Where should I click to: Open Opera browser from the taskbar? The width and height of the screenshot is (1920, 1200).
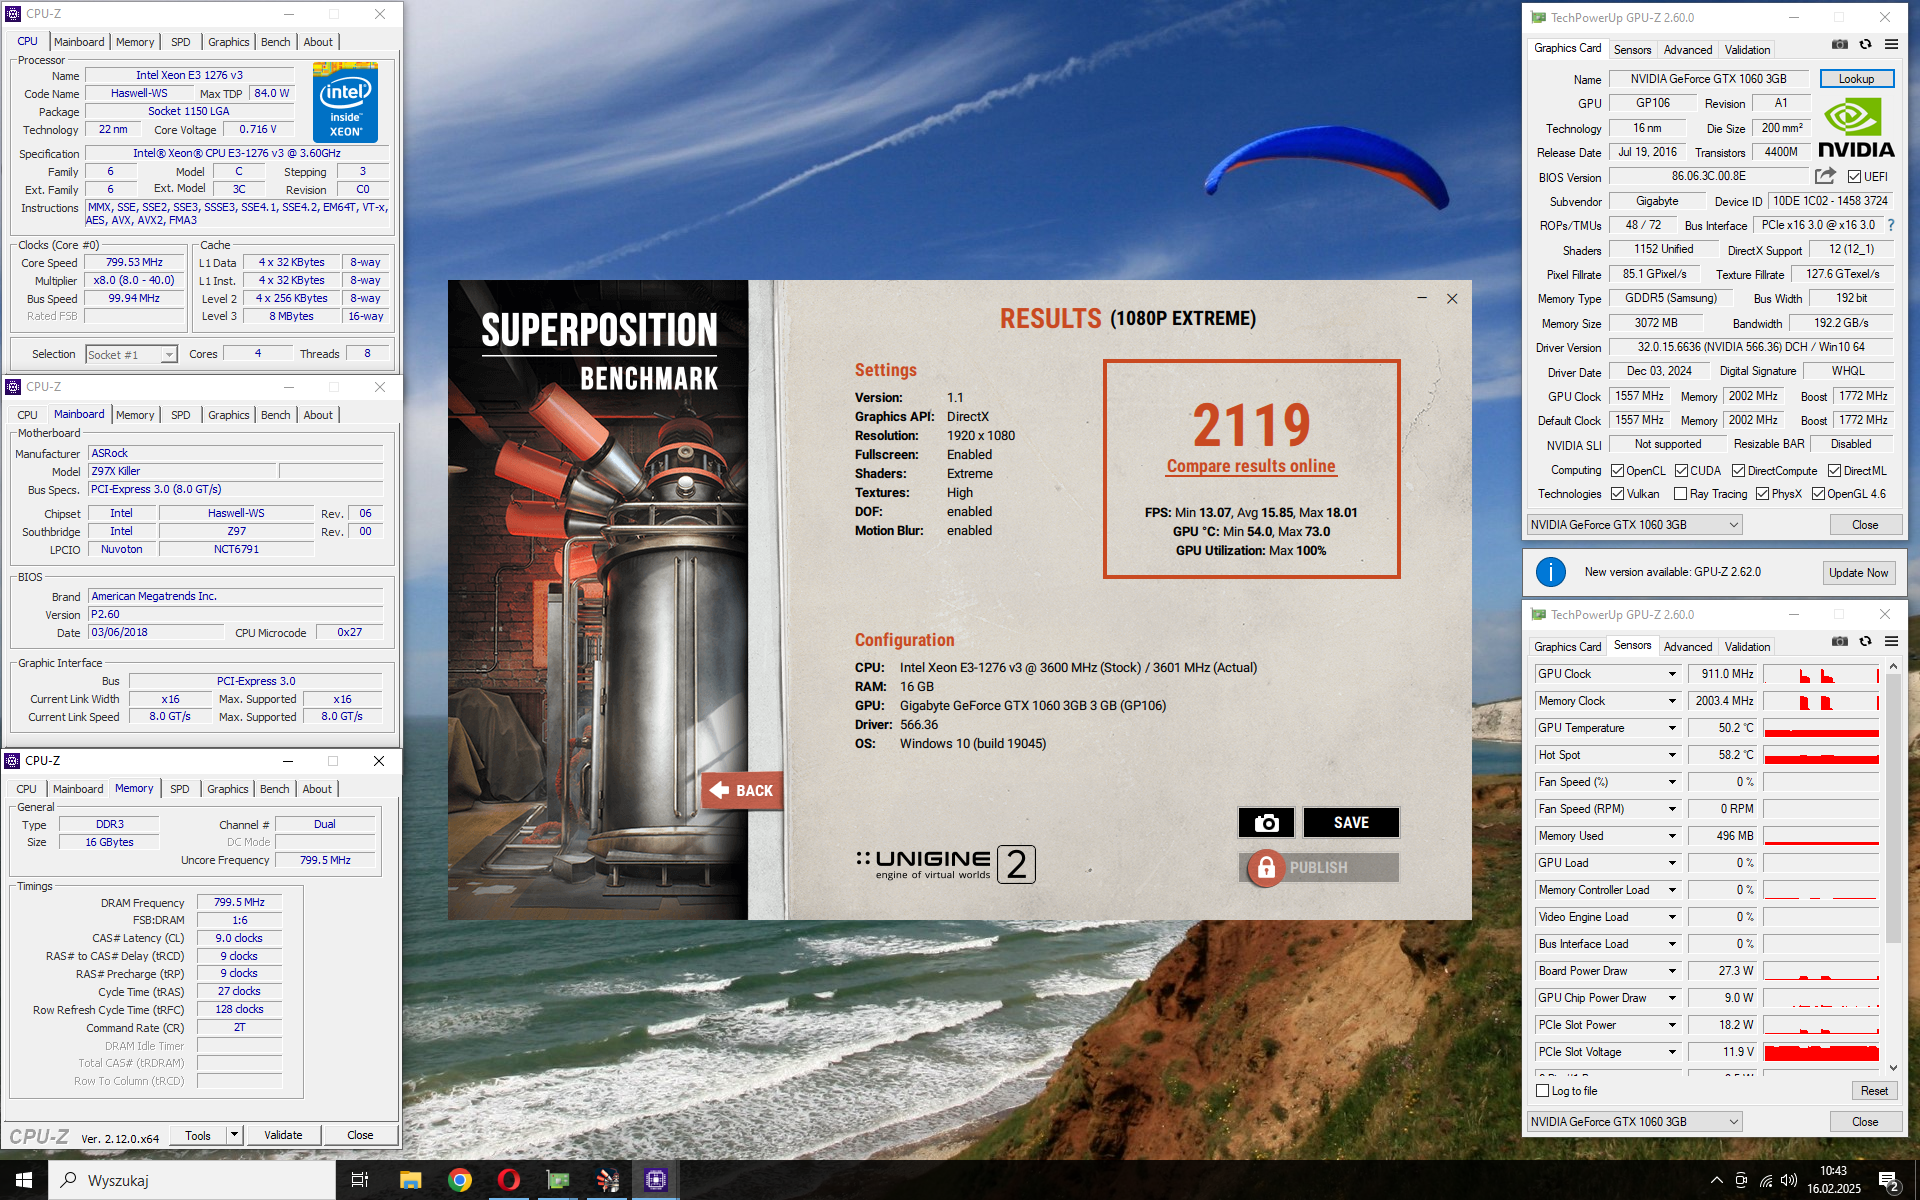click(x=509, y=1180)
